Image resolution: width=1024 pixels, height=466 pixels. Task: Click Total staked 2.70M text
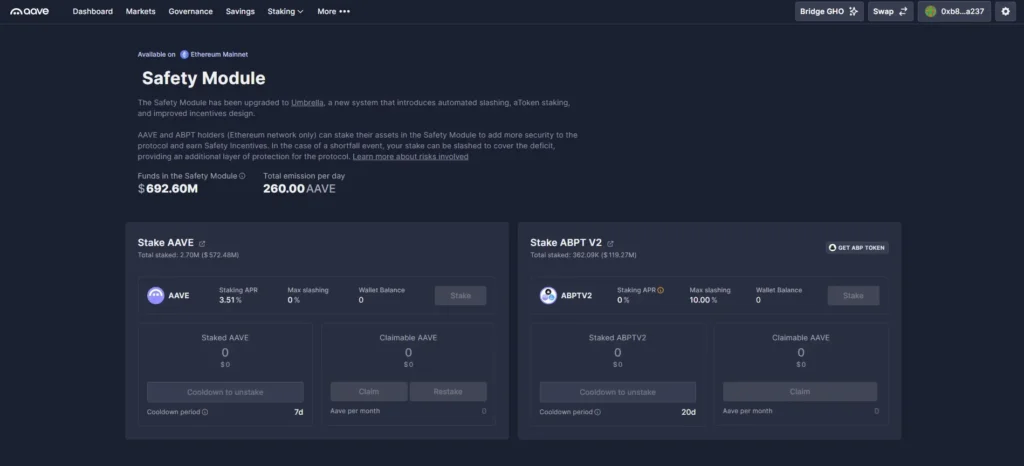point(188,255)
